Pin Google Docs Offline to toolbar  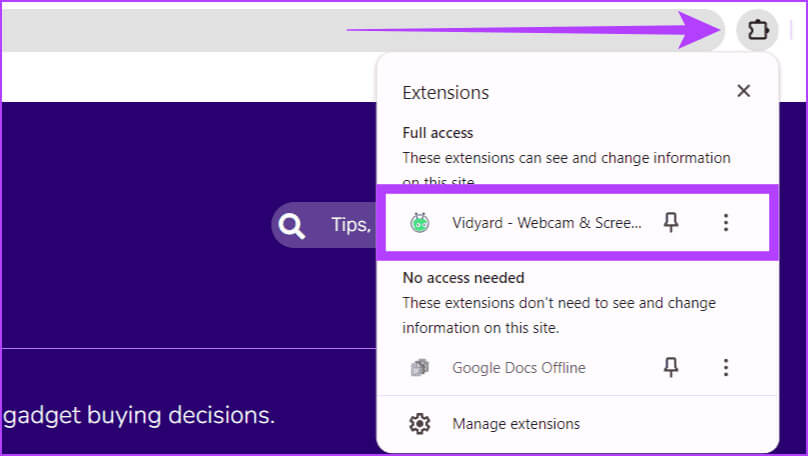coord(670,367)
